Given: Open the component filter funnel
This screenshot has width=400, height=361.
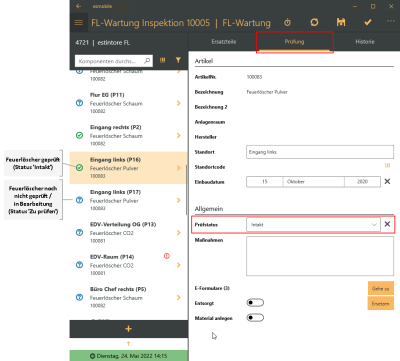Looking at the screenshot, I should tap(178, 60).
